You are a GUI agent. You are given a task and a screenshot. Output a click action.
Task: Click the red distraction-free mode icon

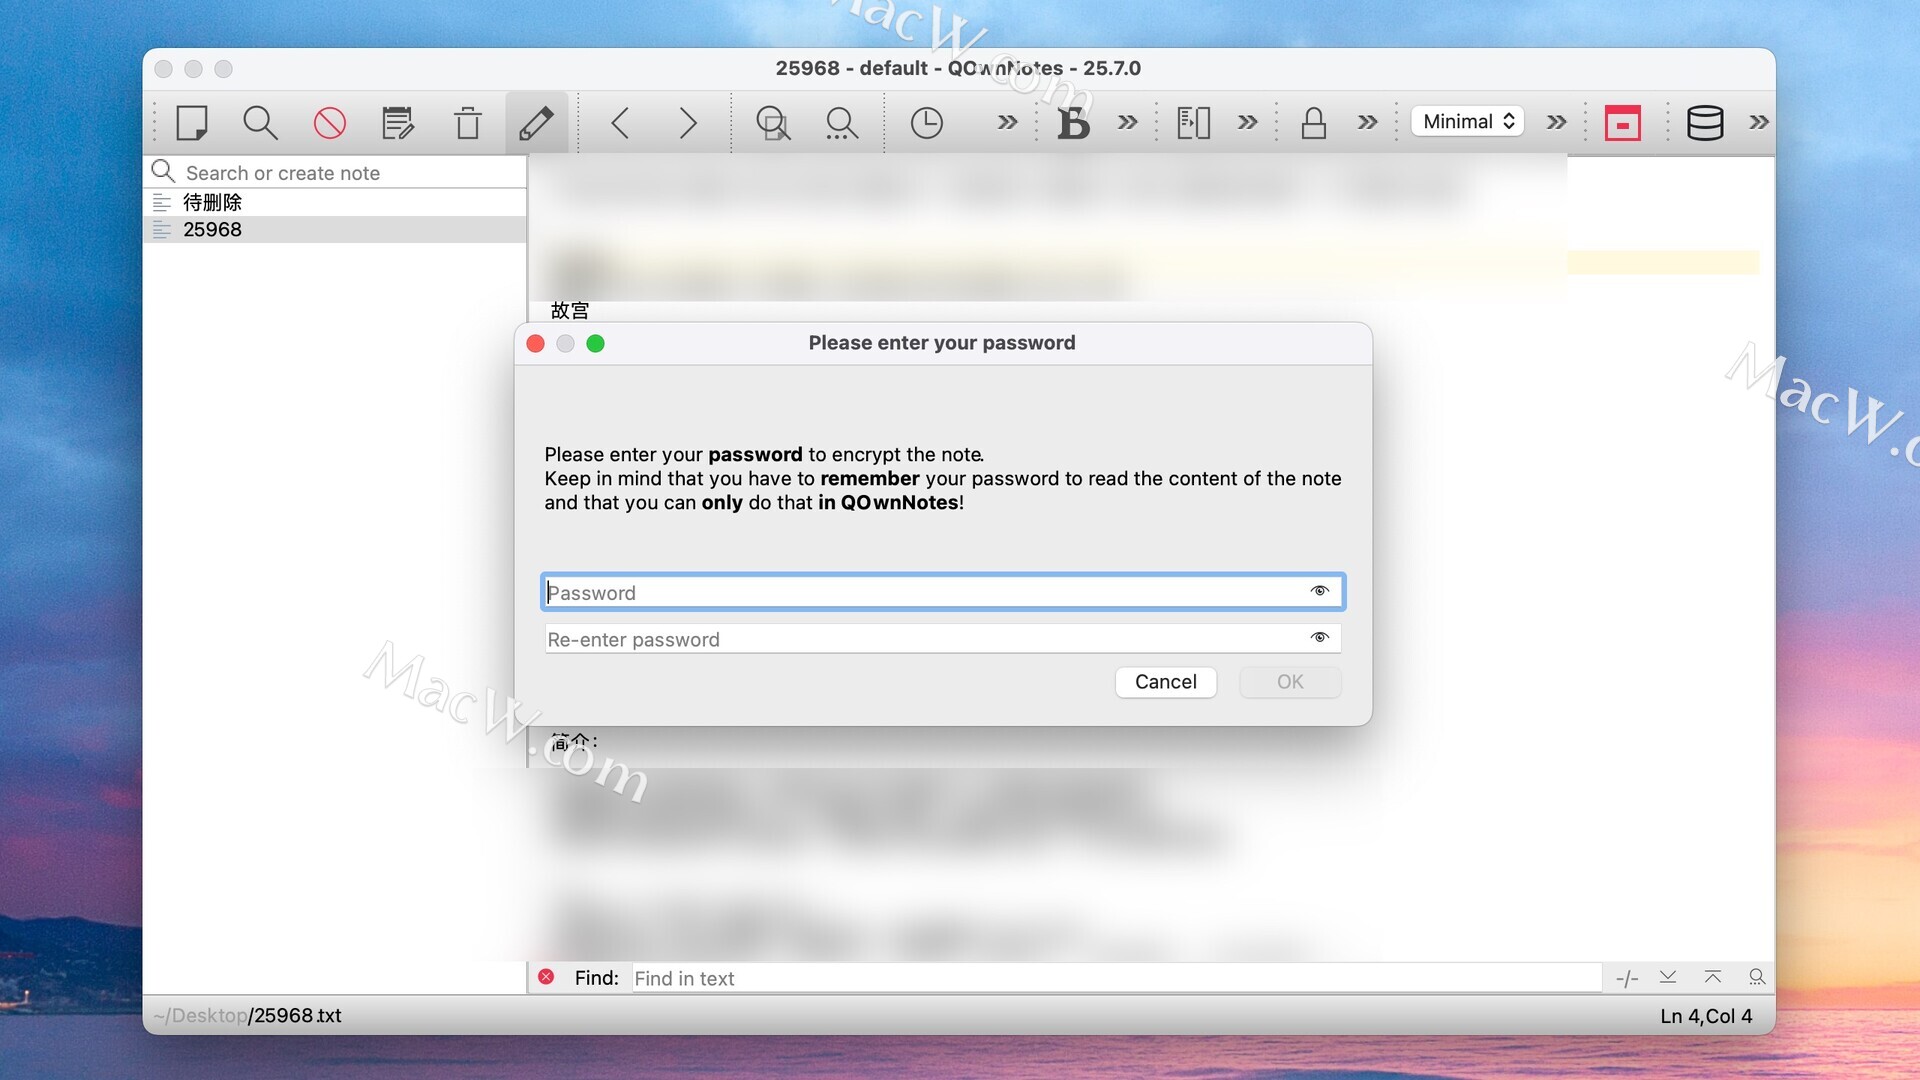(x=1622, y=123)
